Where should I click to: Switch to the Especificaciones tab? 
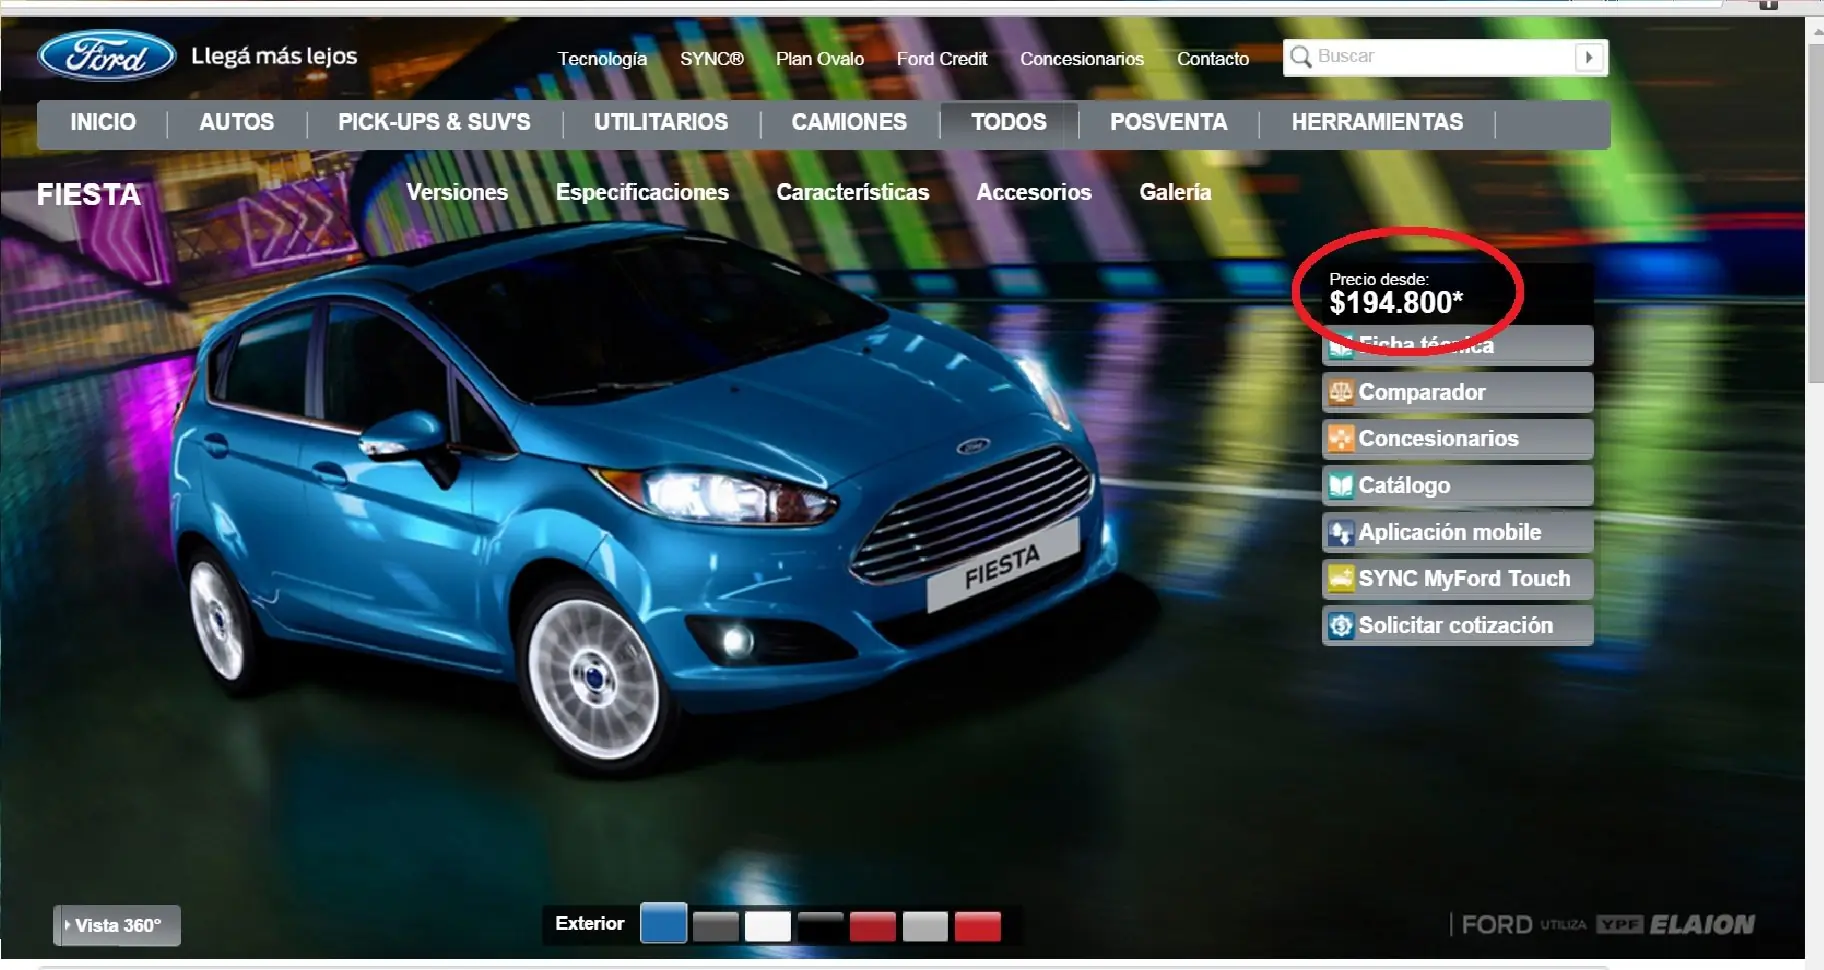click(642, 192)
